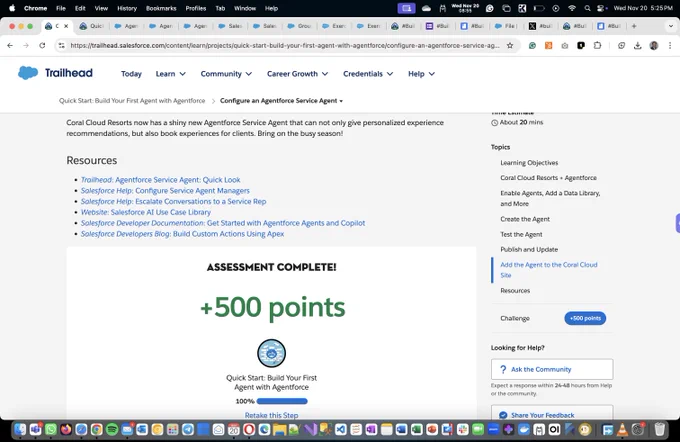Viewport: 680px width, 442px height.
Task: Open WhatsApp from the dock
Action: click(51, 429)
